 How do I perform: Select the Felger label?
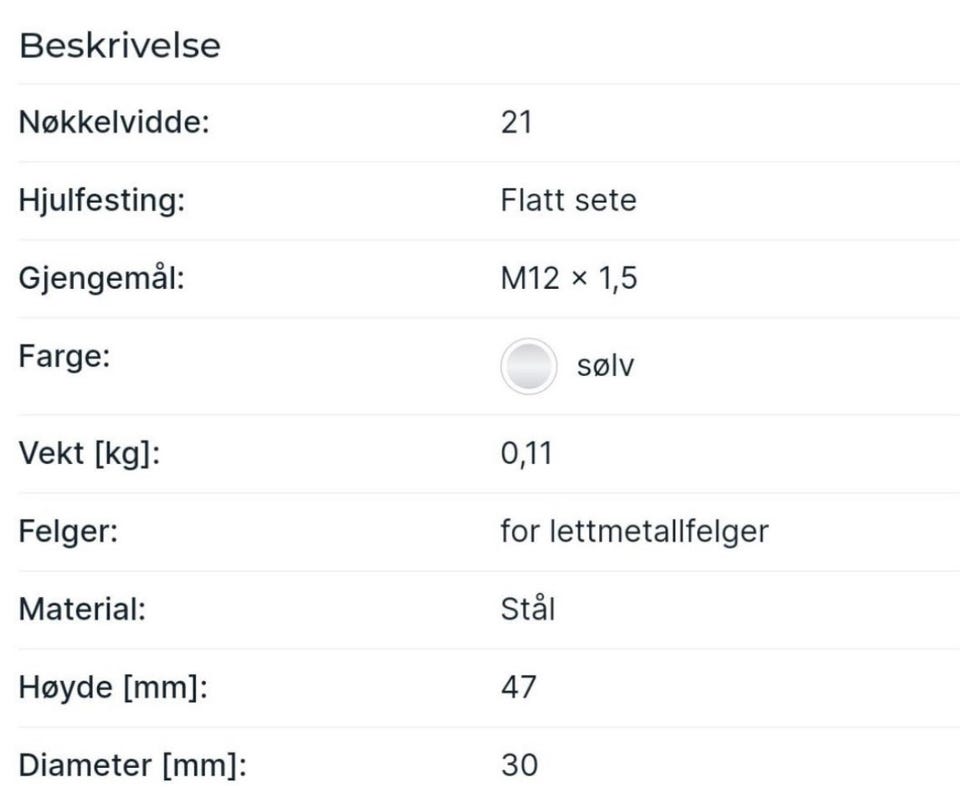(x=69, y=532)
